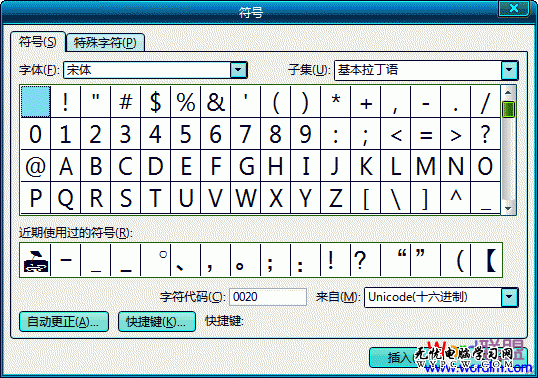Select the letter Z cell
The width and height of the screenshot is (538, 378).
point(336,198)
